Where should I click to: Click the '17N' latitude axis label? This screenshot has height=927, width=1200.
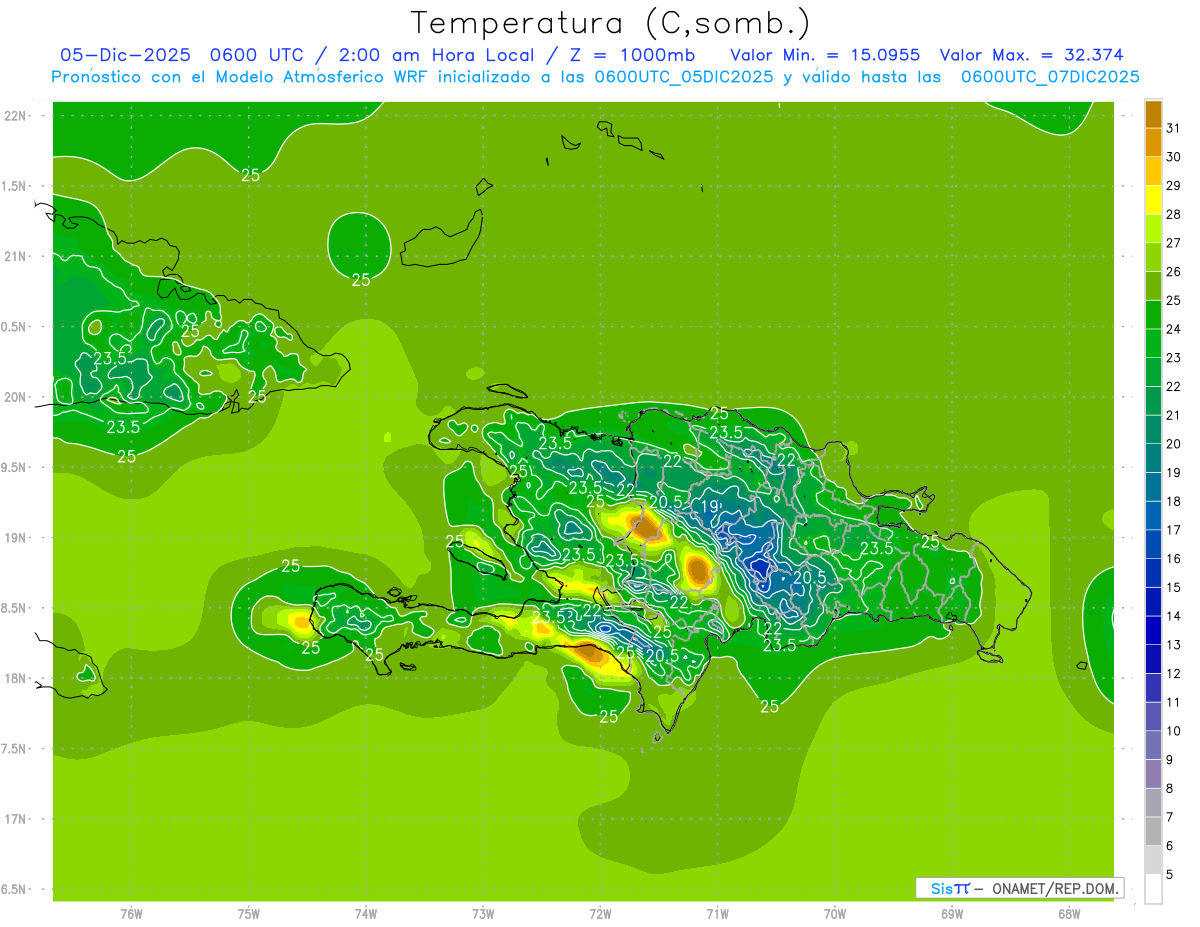(x=14, y=819)
